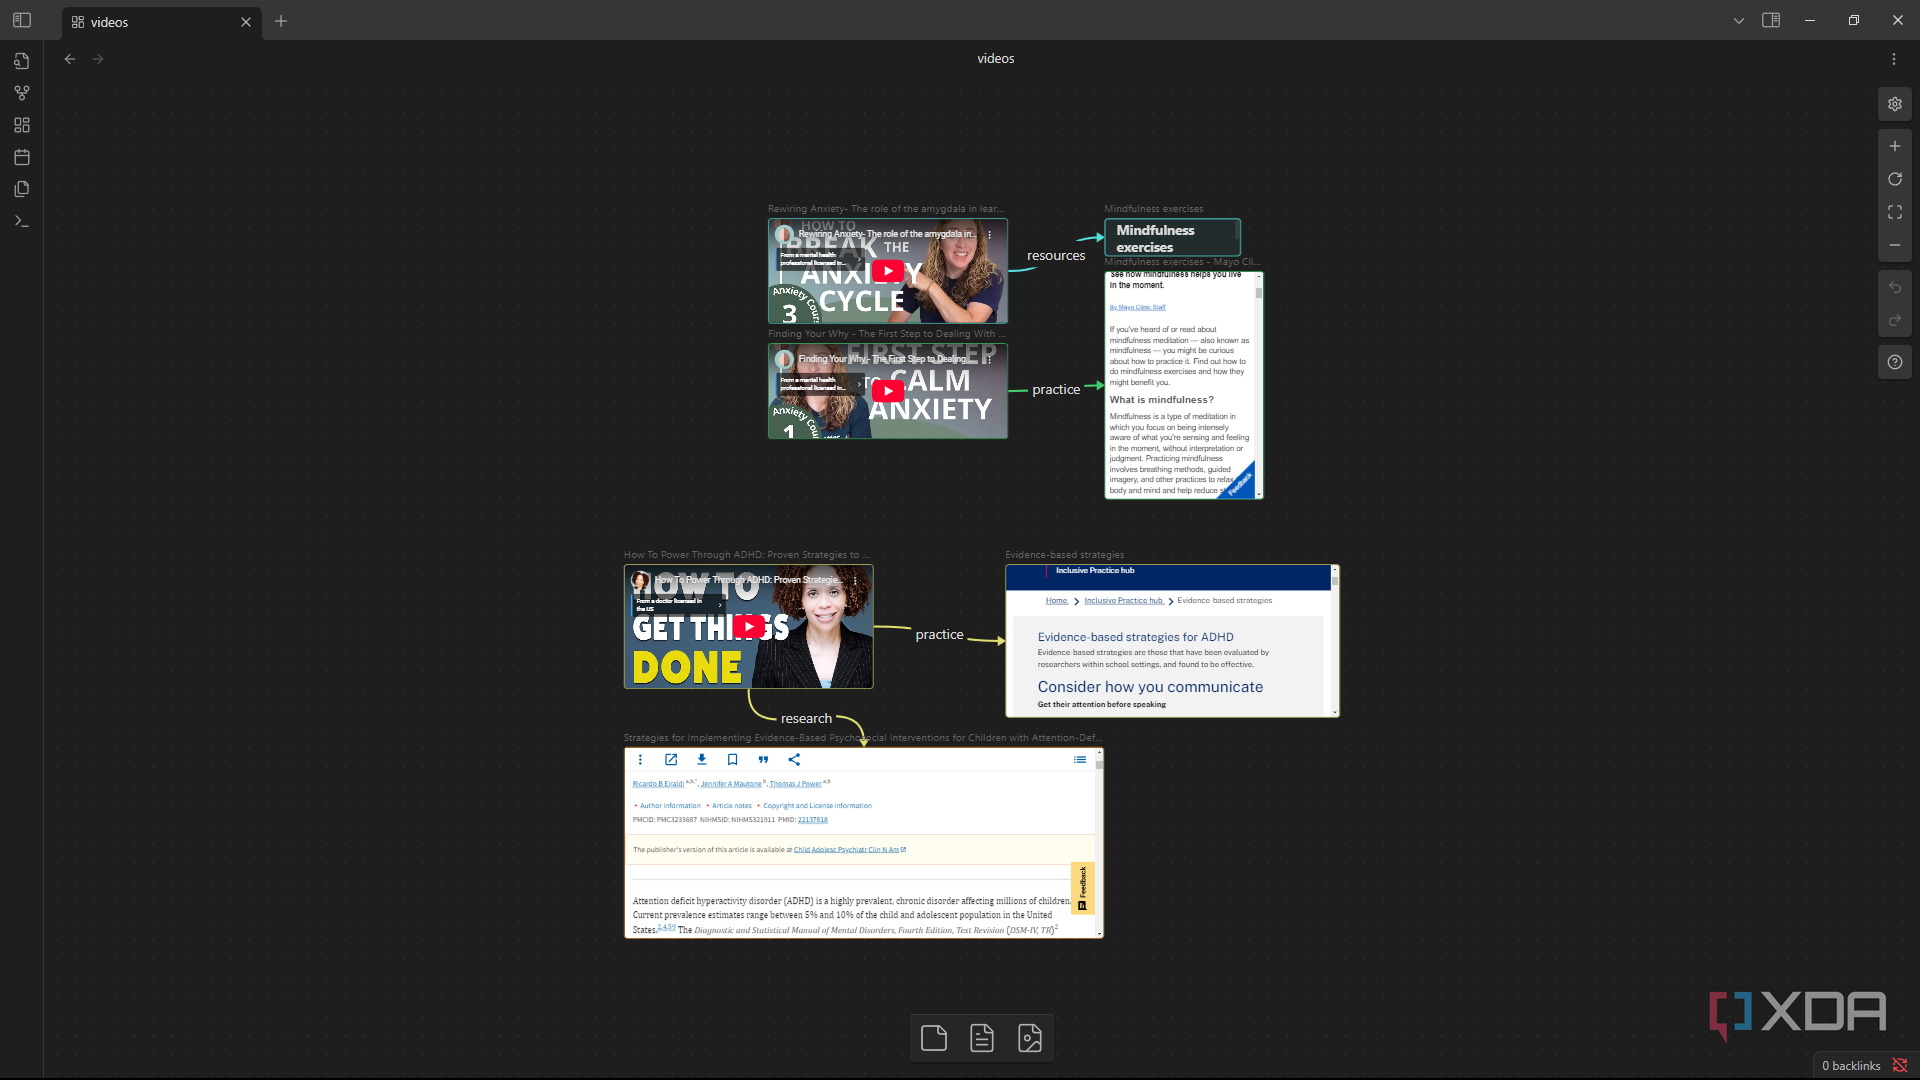The height and width of the screenshot is (1080, 1920).
Task: Close the videos tab
Action: [x=246, y=22]
